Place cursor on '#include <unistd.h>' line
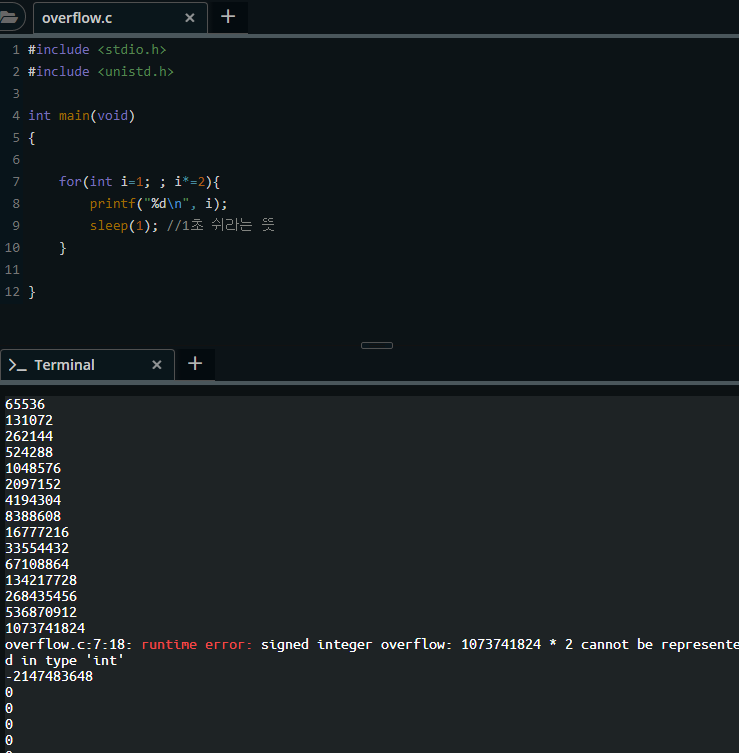739x753 pixels. [101, 72]
